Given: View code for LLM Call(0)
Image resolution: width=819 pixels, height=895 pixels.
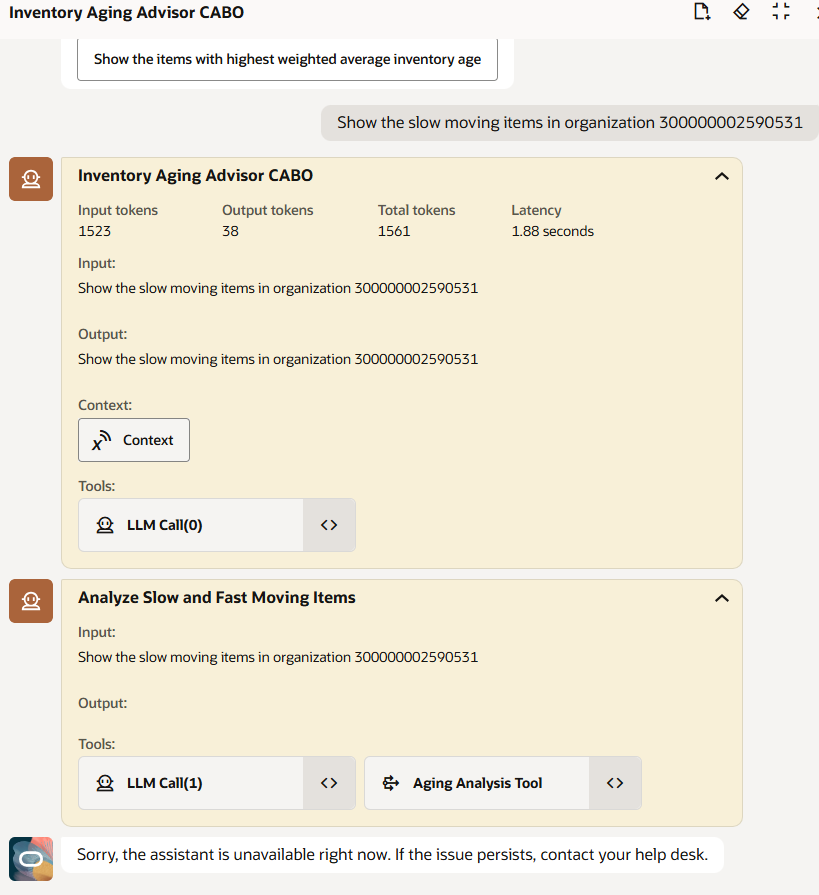Looking at the screenshot, I should coord(329,525).
